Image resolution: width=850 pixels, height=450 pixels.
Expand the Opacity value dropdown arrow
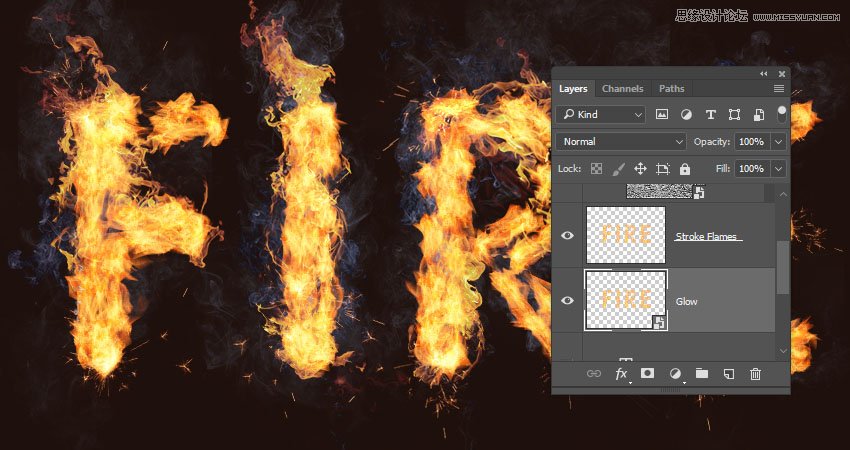click(x=778, y=142)
